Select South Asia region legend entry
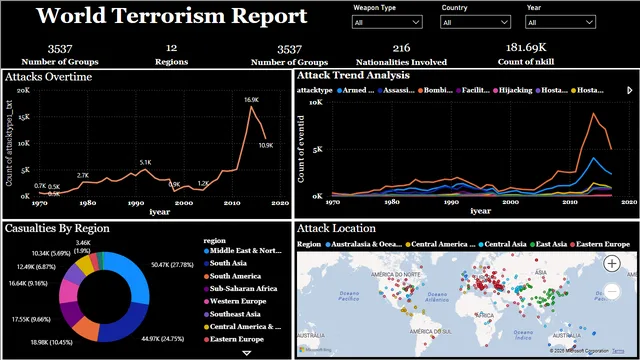This screenshot has width=640, height=360. tap(225, 263)
